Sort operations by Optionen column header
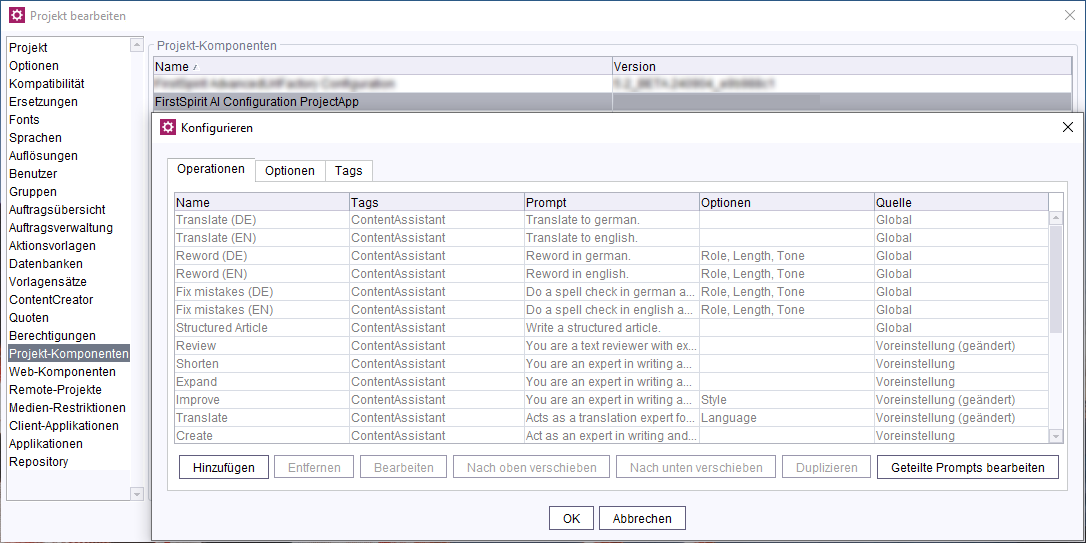 pyautogui.click(x=787, y=202)
